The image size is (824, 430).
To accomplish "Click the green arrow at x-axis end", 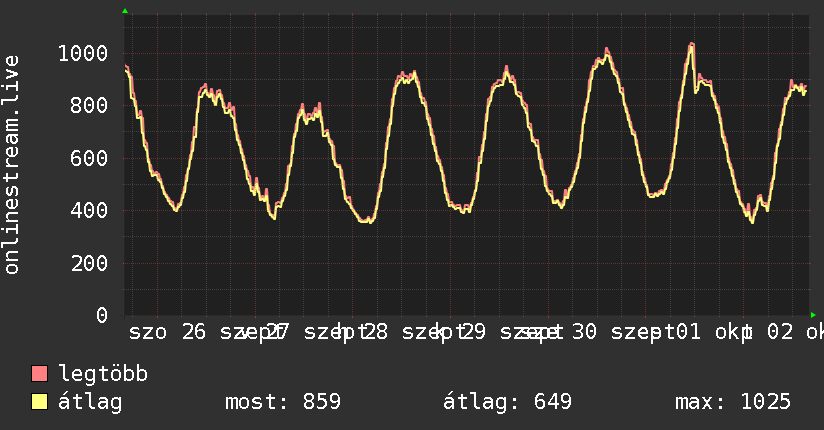I will point(813,315).
